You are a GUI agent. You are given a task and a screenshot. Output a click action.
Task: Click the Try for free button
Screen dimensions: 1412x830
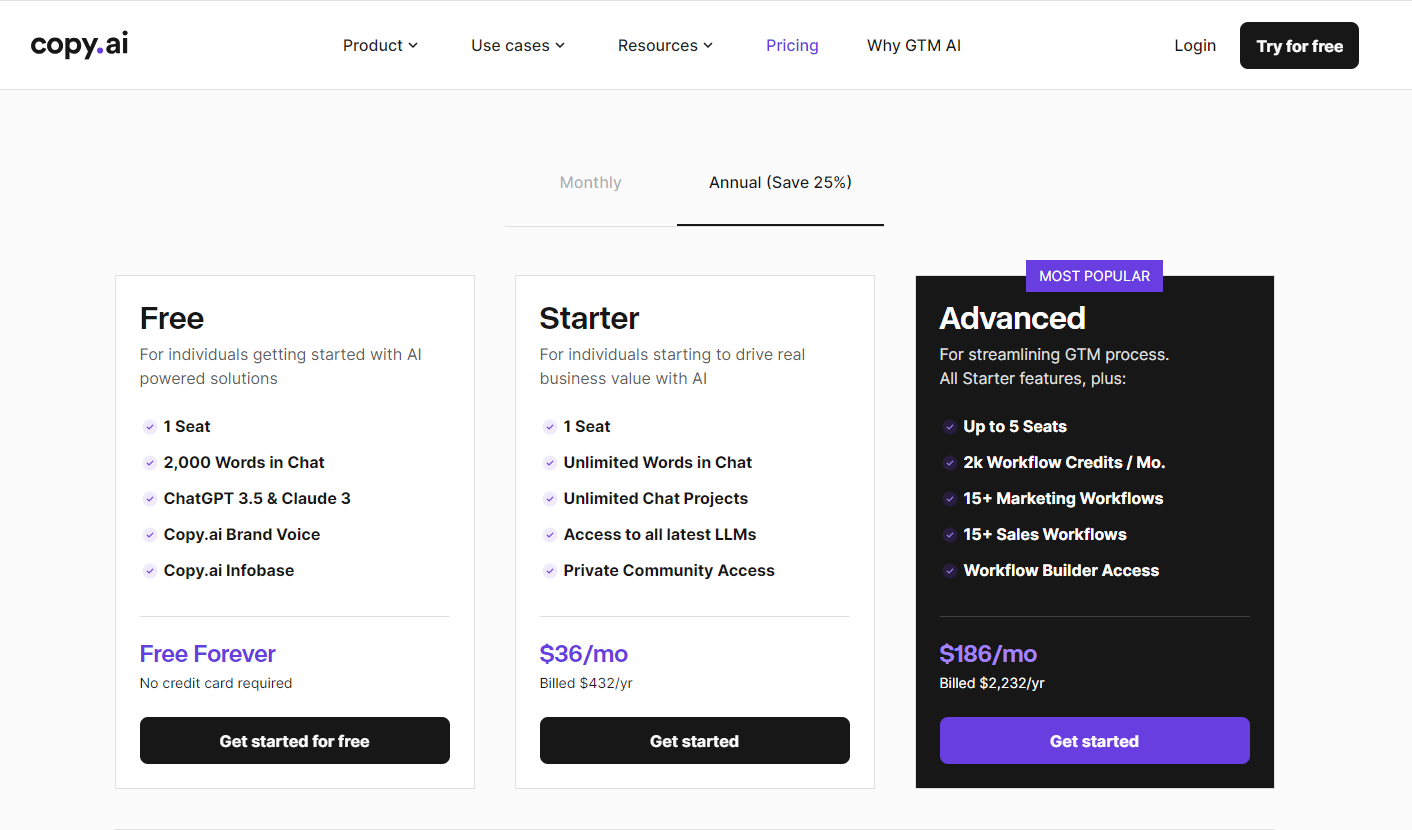click(1299, 46)
